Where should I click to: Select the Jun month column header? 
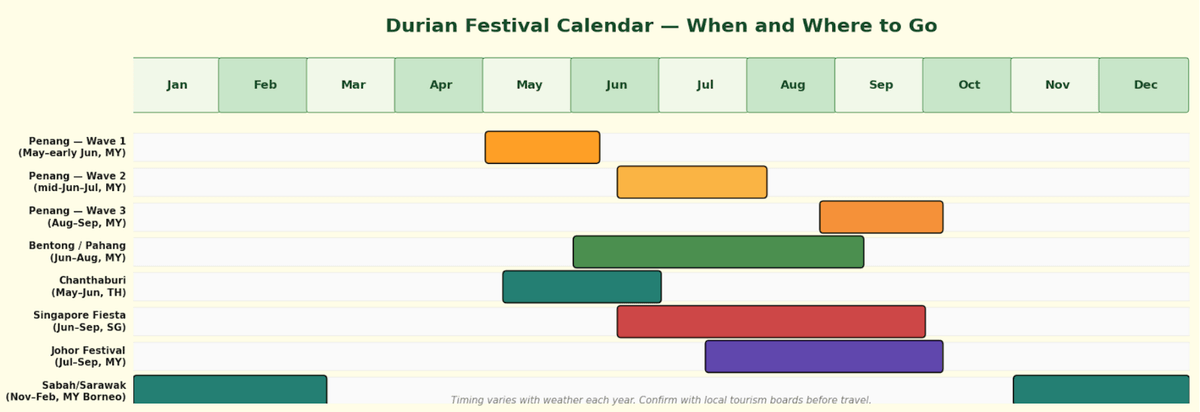point(616,85)
